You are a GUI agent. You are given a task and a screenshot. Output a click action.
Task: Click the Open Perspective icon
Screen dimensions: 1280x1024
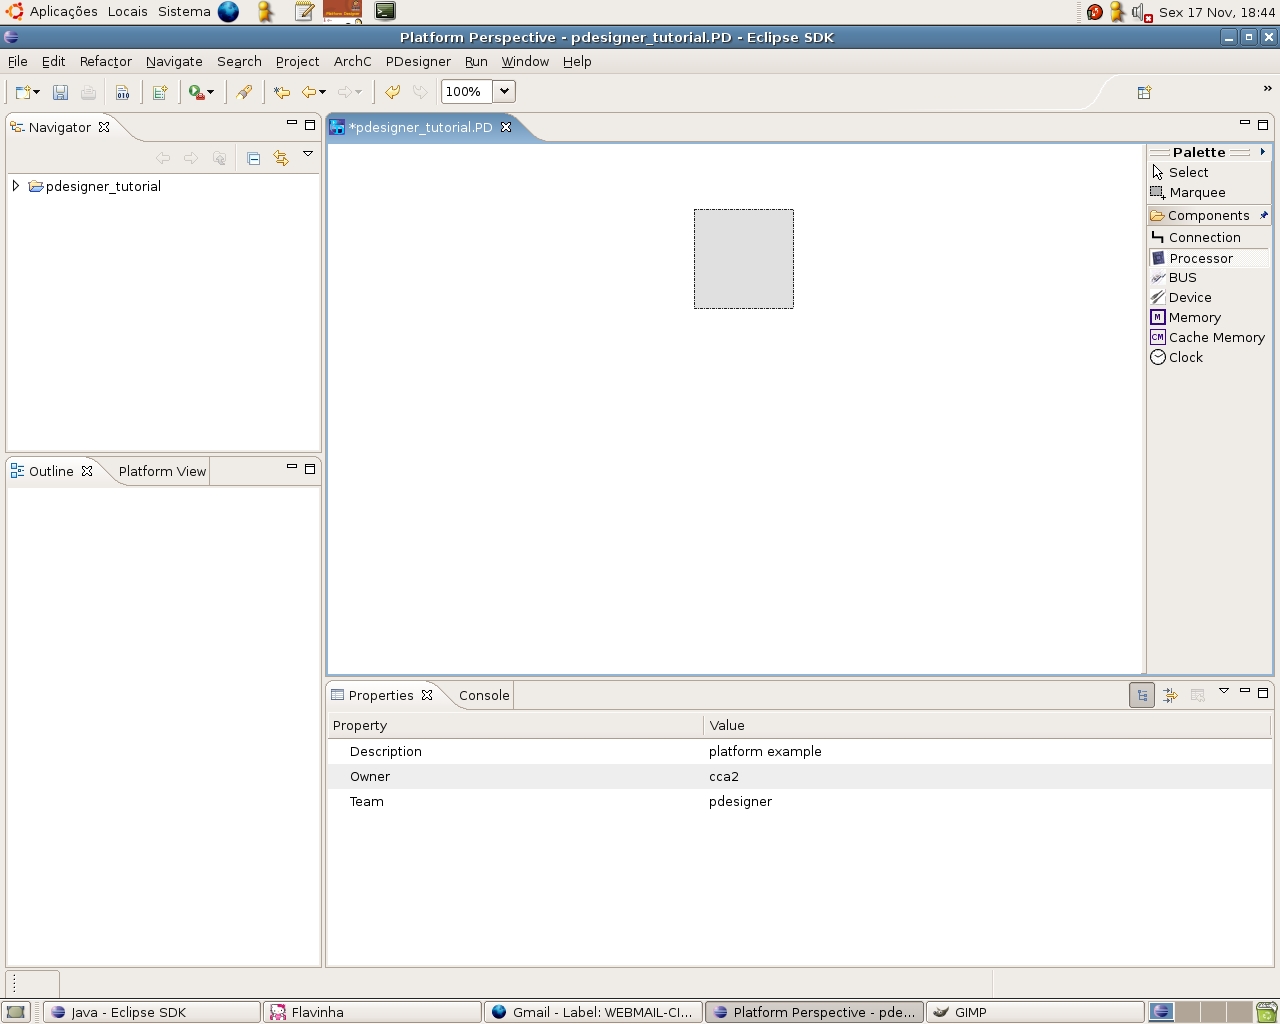(1144, 92)
